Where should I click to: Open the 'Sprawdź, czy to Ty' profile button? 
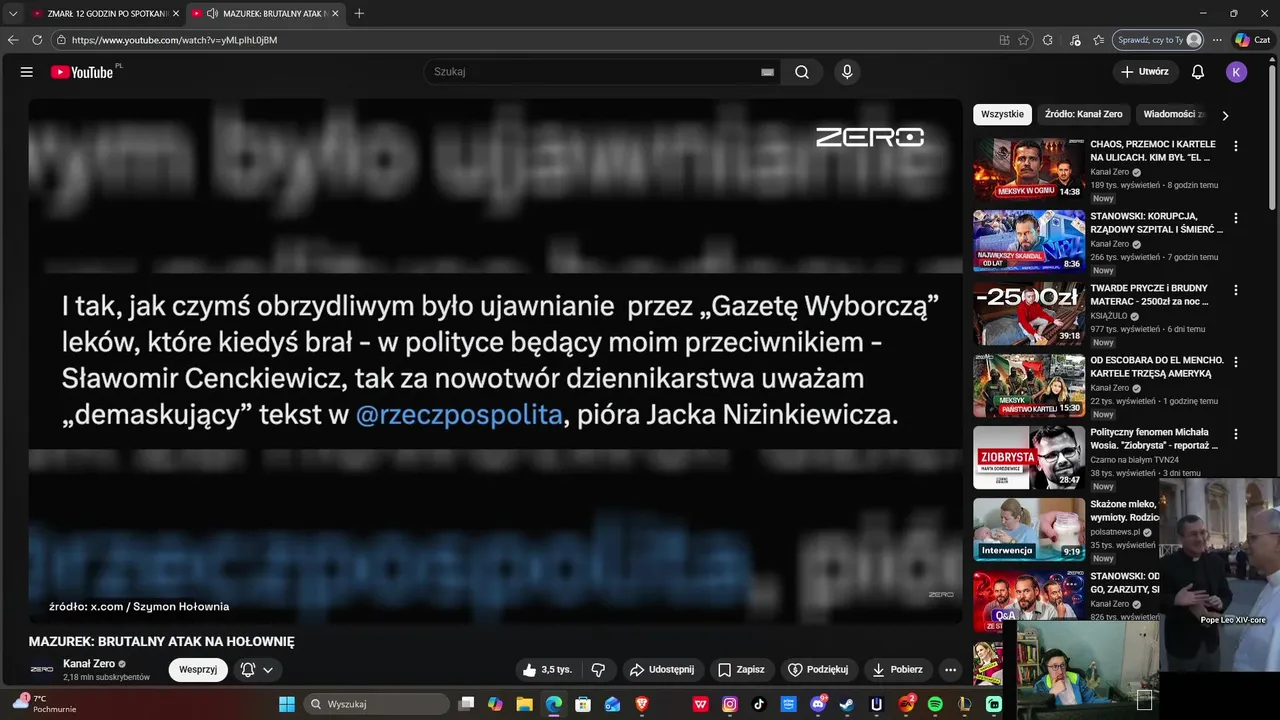coord(1159,40)
